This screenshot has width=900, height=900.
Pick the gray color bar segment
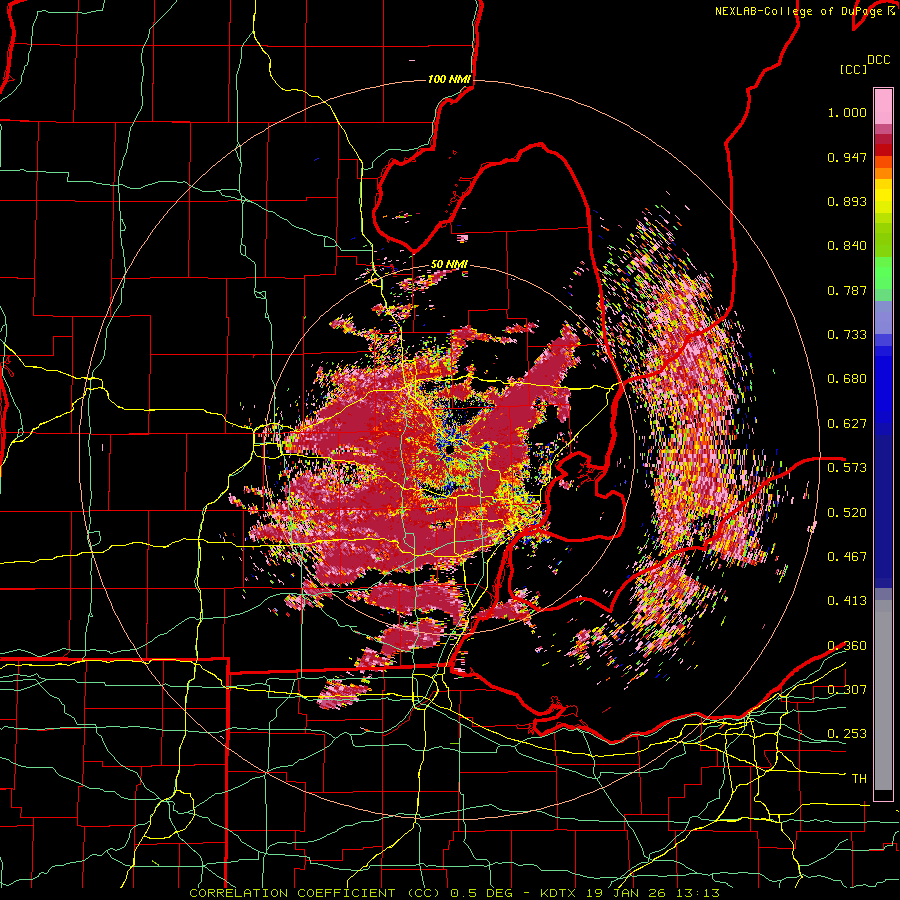click(883, 695)
